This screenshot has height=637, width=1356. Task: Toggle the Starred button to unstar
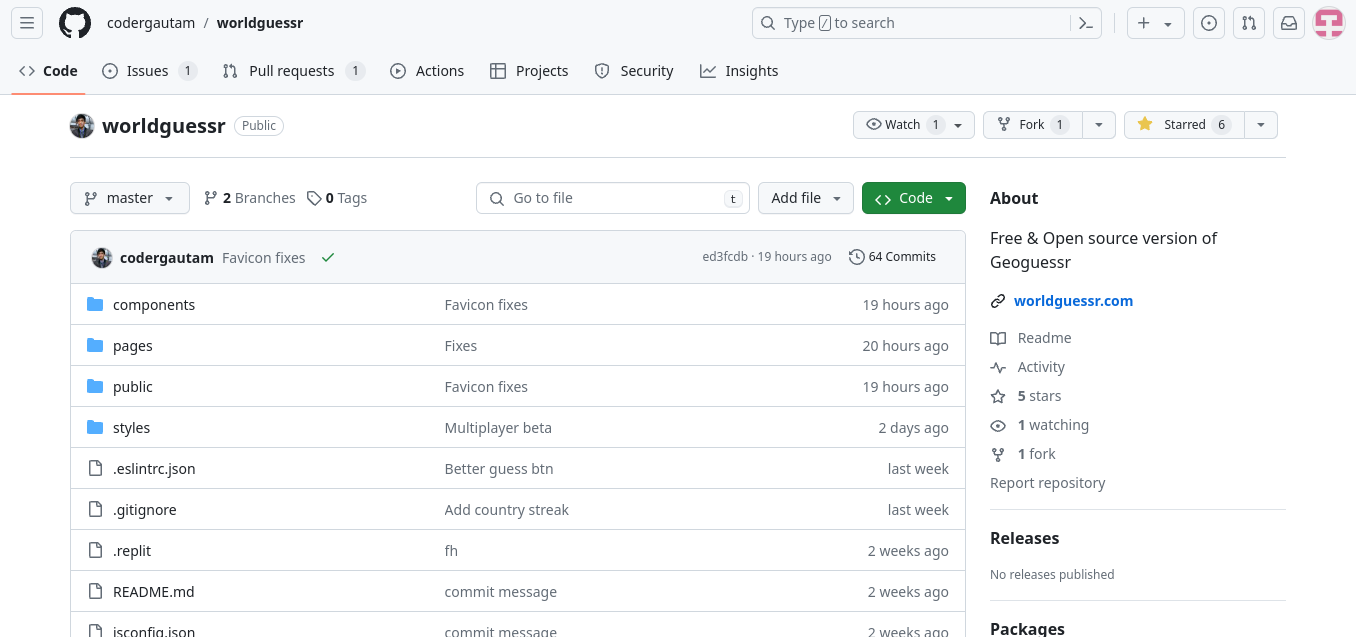1184,125
